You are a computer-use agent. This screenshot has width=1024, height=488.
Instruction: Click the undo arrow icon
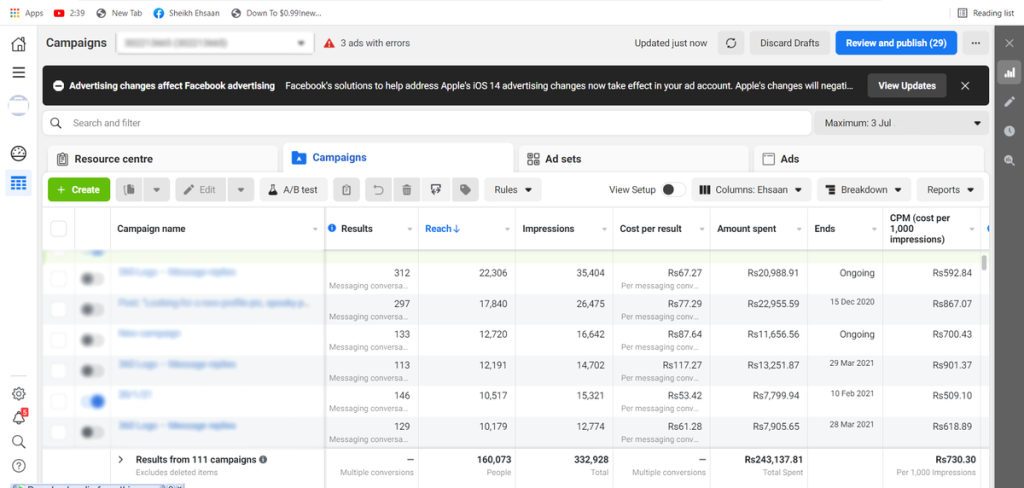(x=377, y=190)
